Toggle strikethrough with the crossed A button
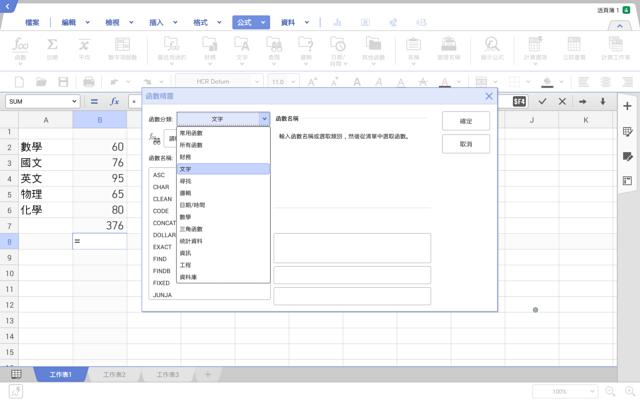Viewport: 640px width, 400px height. coord(423,82)
